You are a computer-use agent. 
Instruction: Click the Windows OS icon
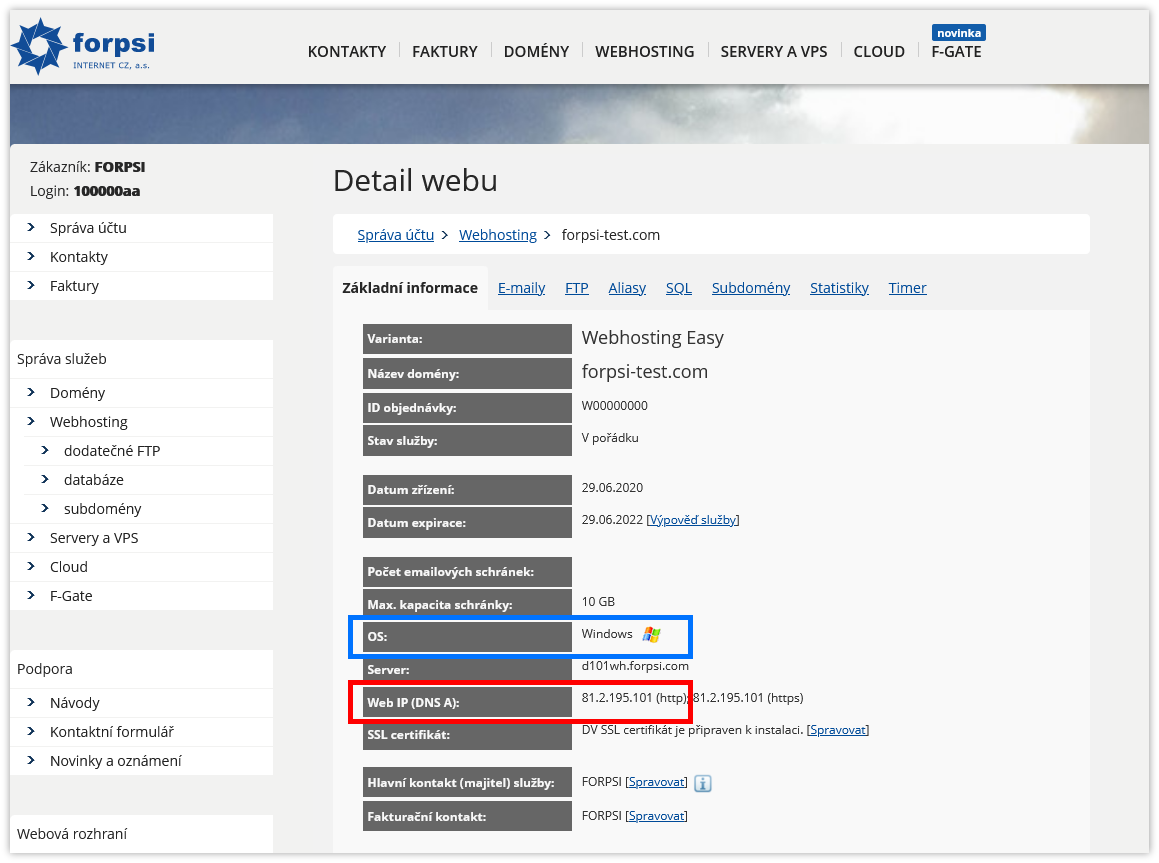652,634
